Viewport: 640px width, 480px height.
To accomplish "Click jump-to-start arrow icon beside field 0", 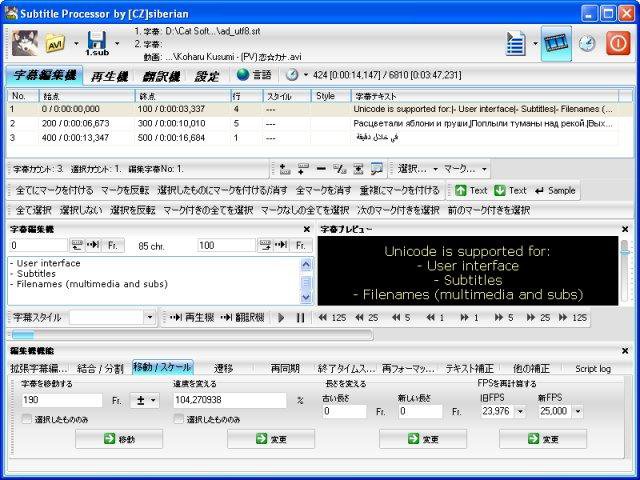I will [x=93, y=245].
